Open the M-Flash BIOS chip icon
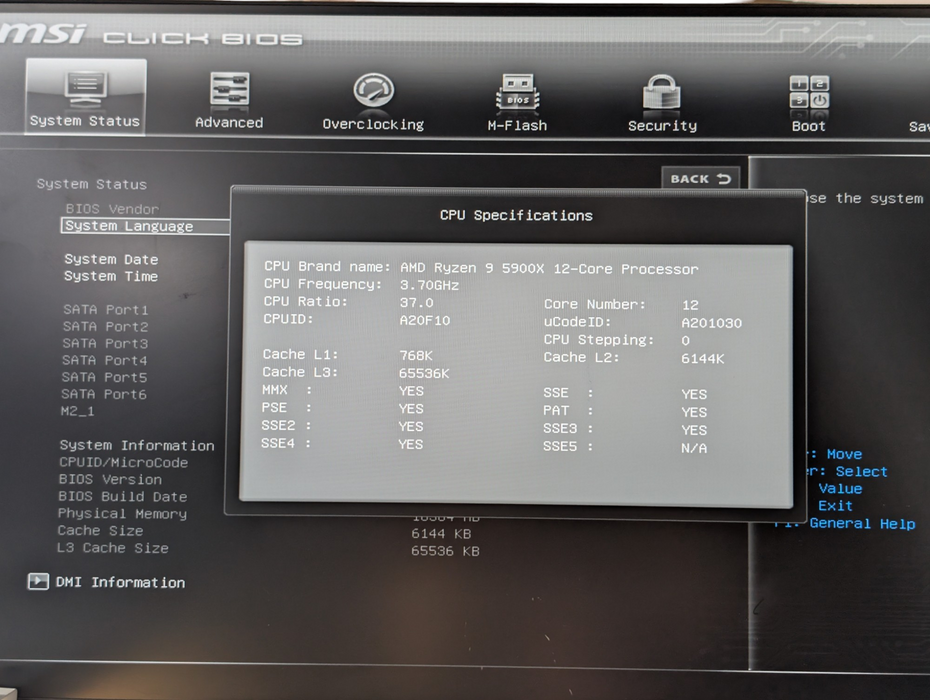930x700 pixels. pyautogui.click(x=518, y=93)
